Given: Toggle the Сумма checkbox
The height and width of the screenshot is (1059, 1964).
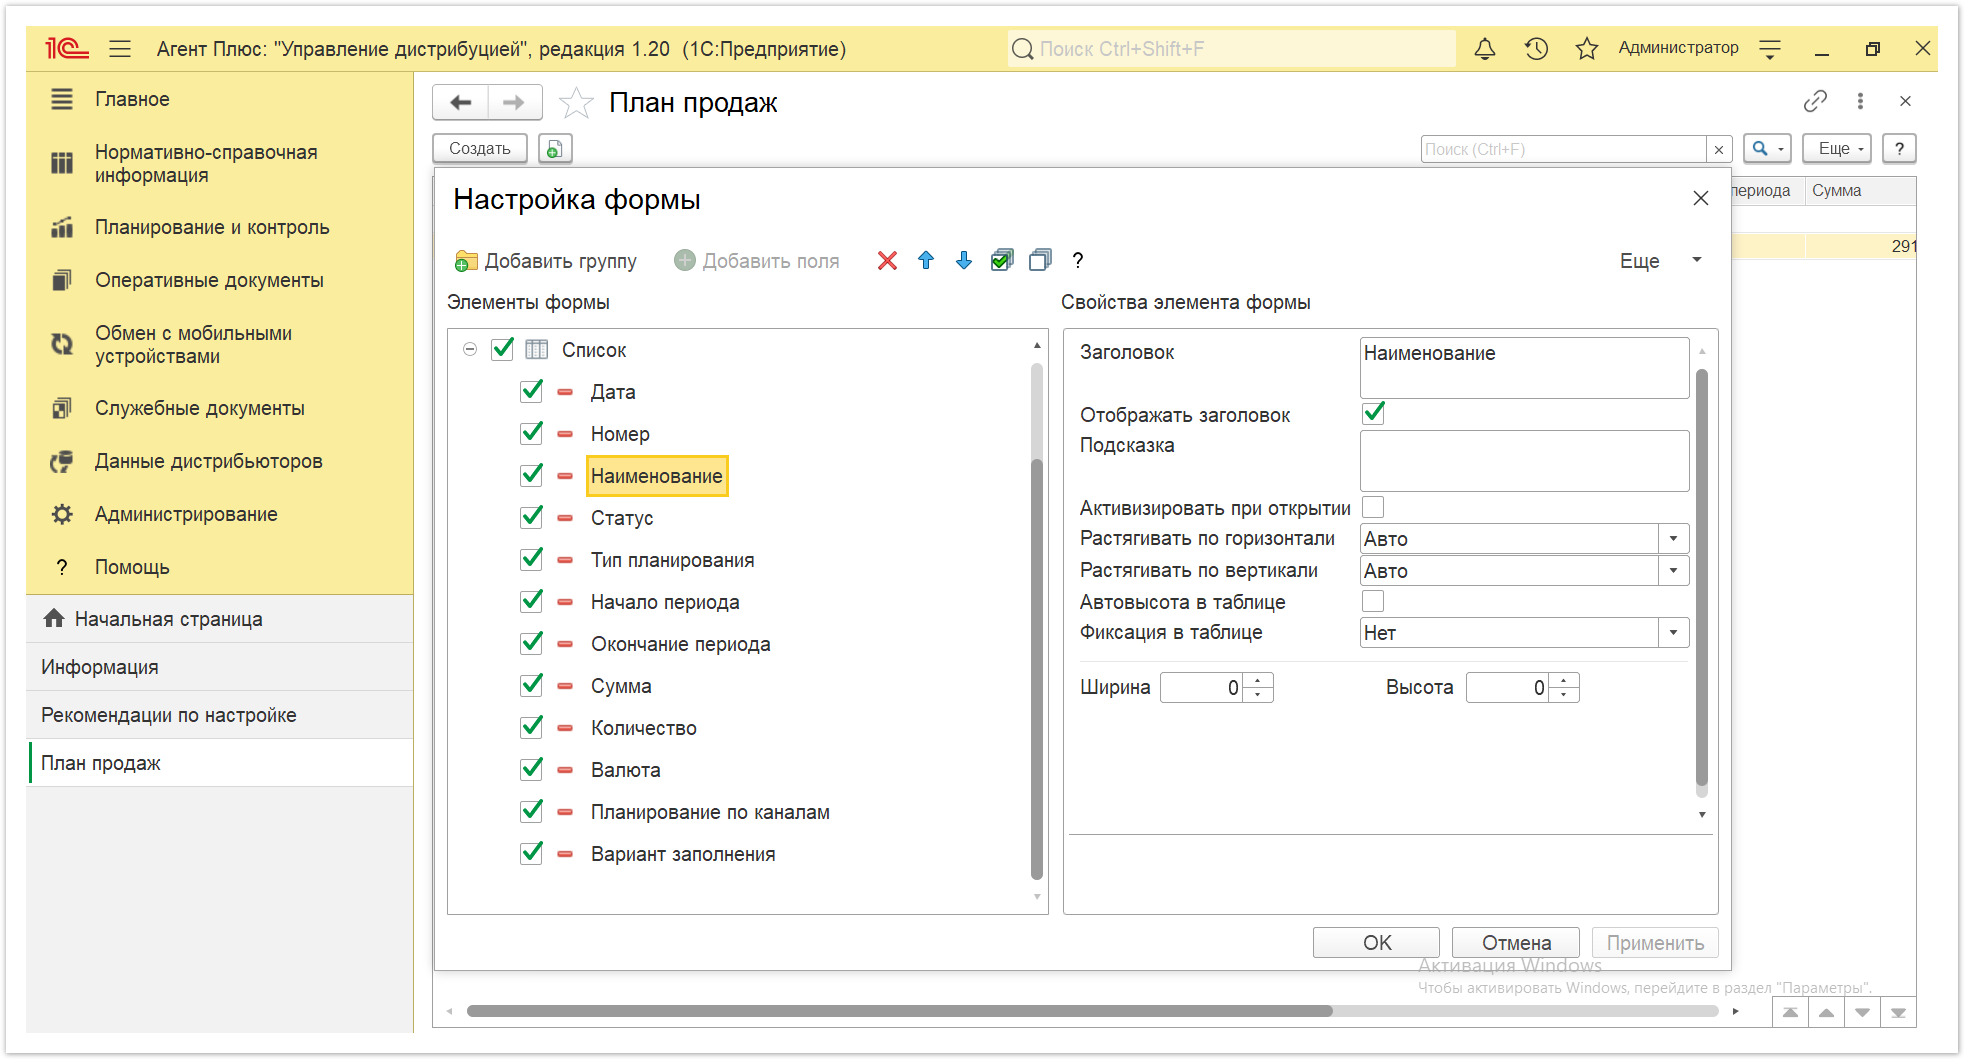Looking at the screenshot, I should pos(532,685).
